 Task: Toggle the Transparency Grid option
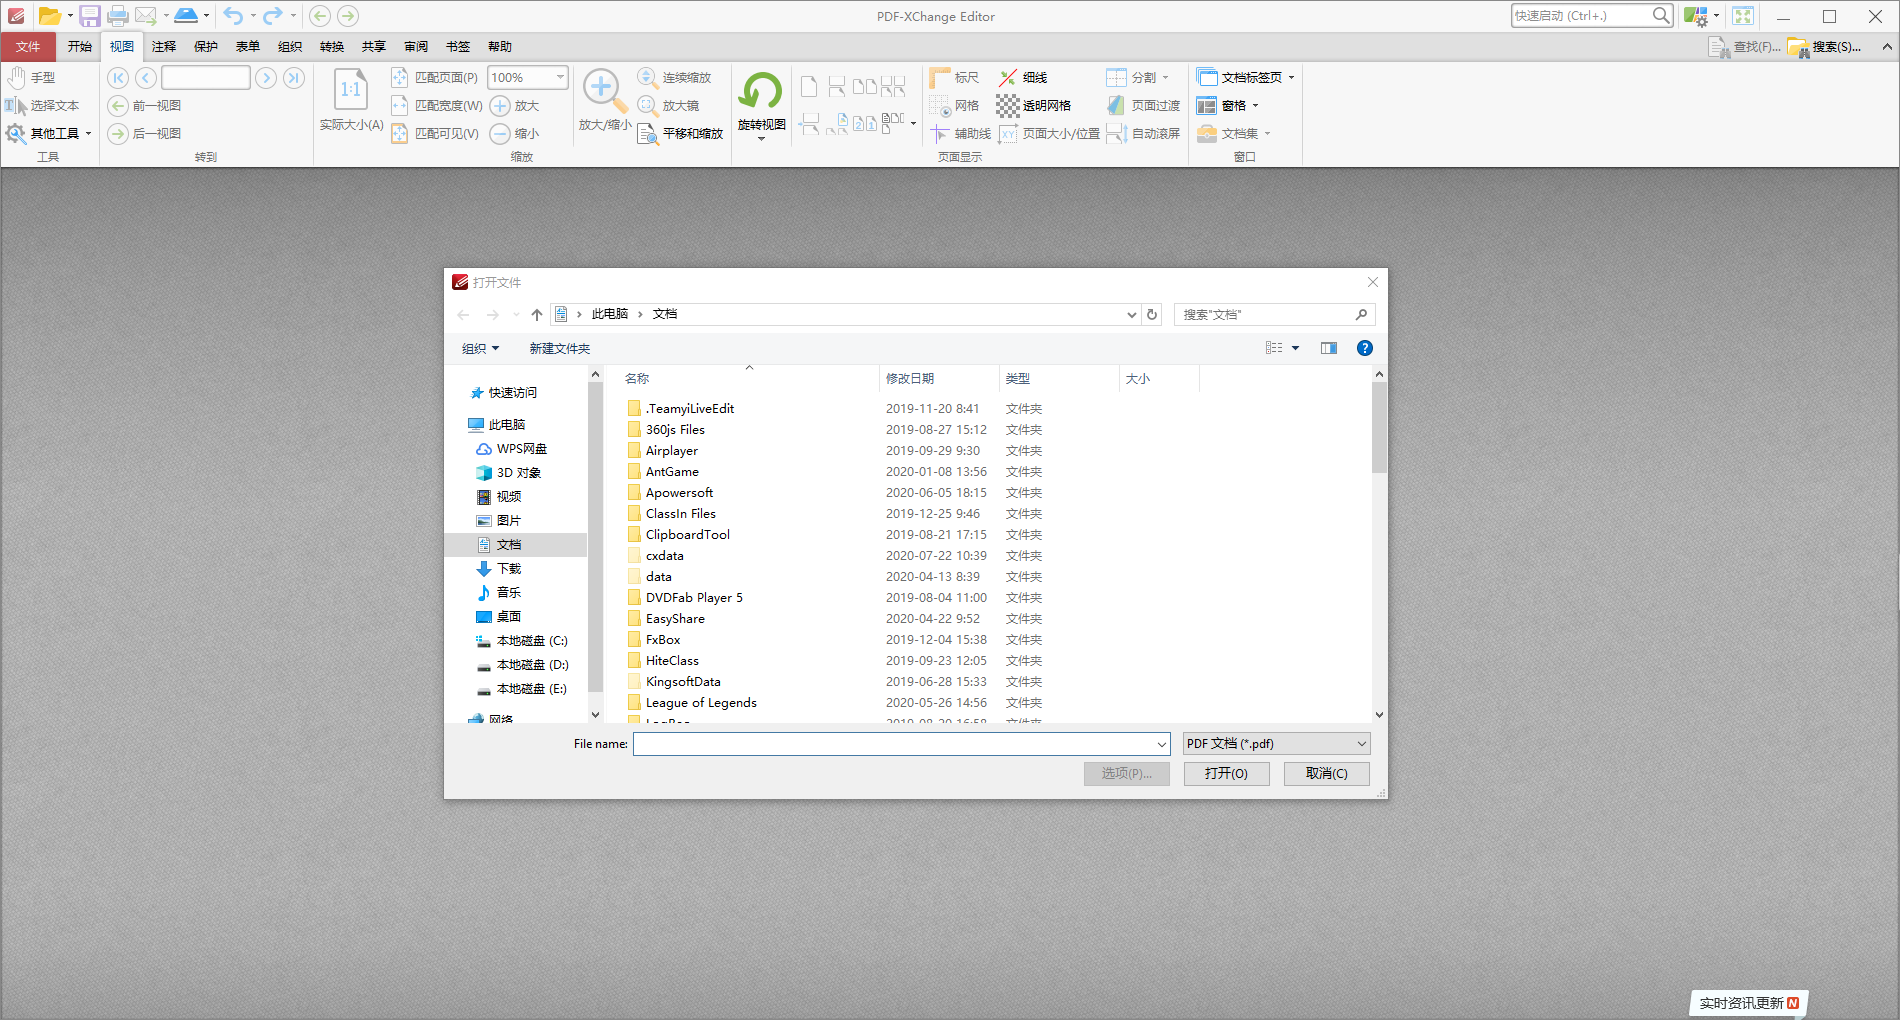[x=1034, y=105]
